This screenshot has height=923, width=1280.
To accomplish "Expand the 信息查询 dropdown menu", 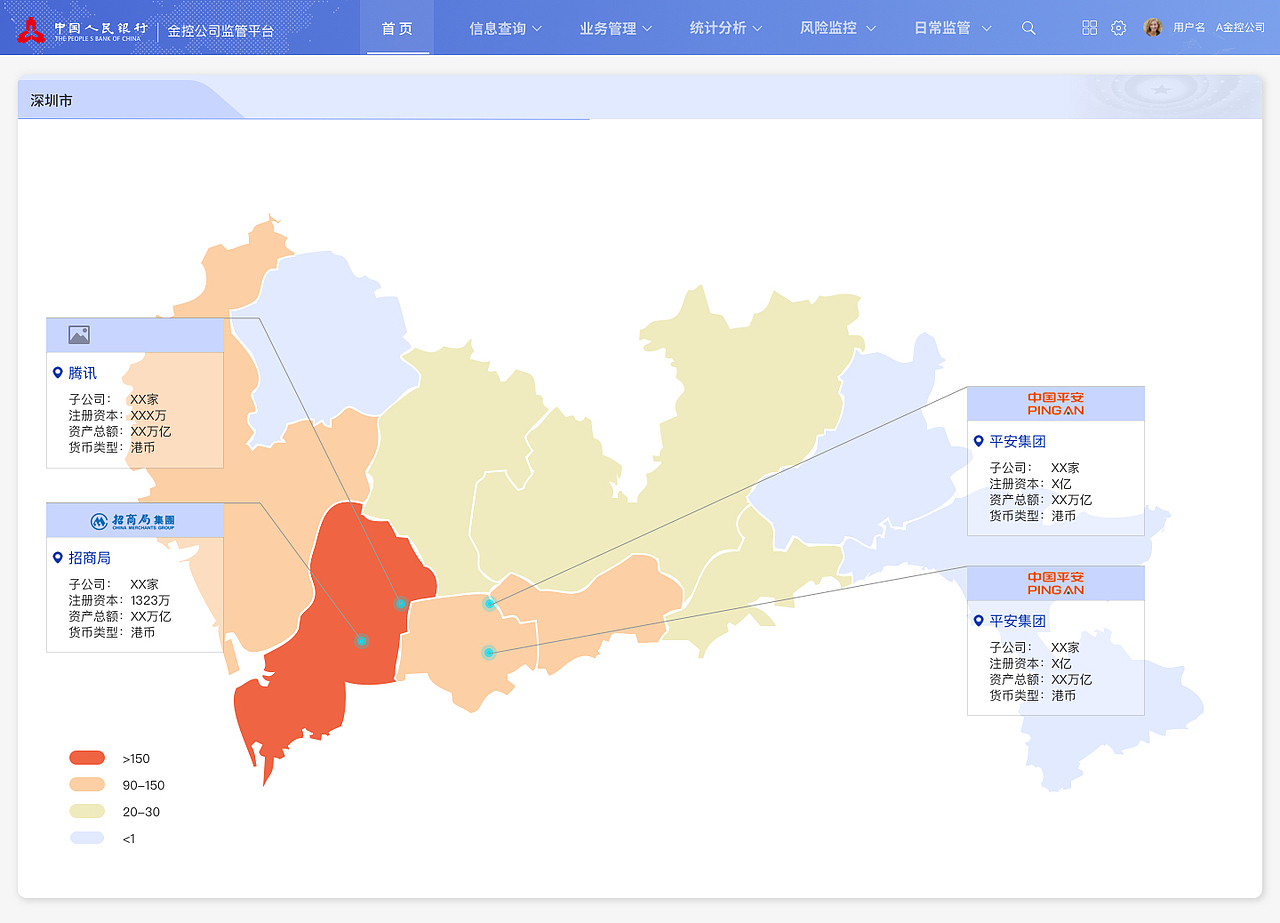I will point(506,28).
